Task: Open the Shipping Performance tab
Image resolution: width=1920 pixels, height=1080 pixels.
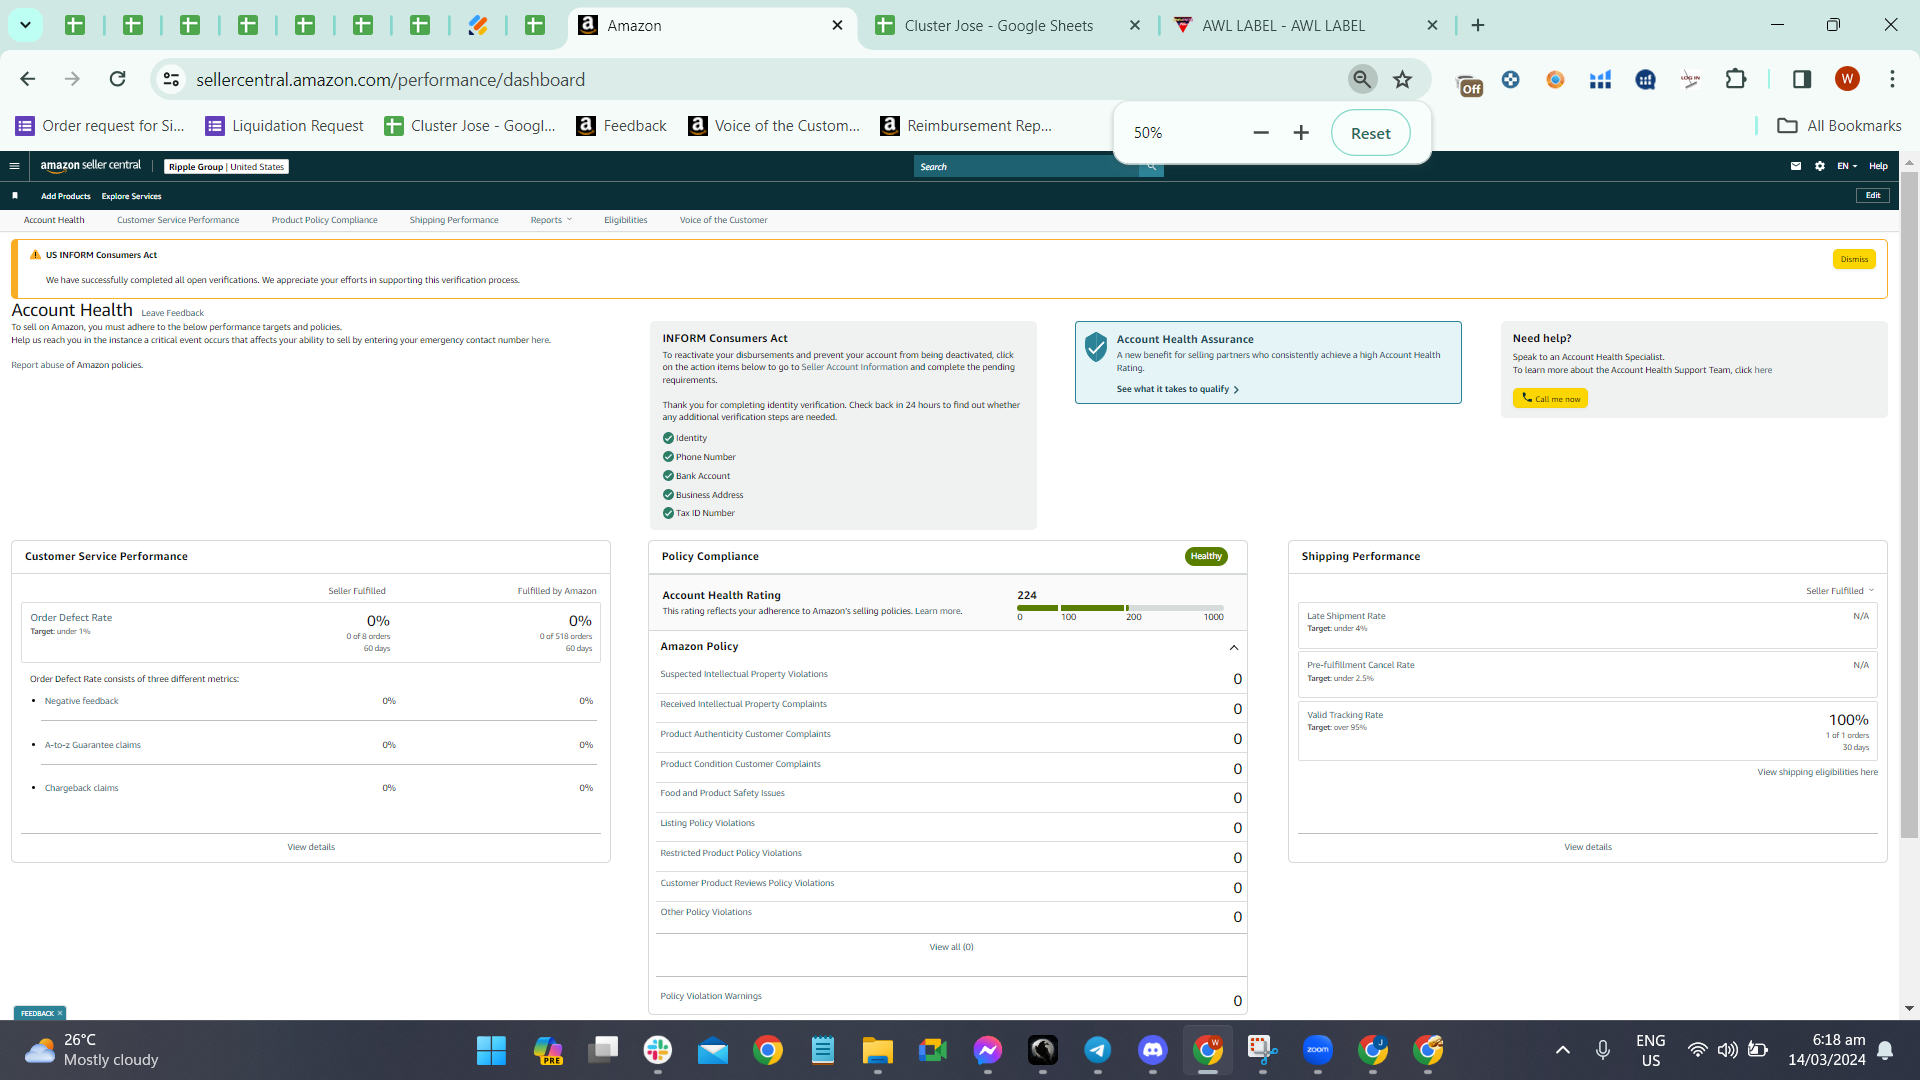Action: pos(454,220)
